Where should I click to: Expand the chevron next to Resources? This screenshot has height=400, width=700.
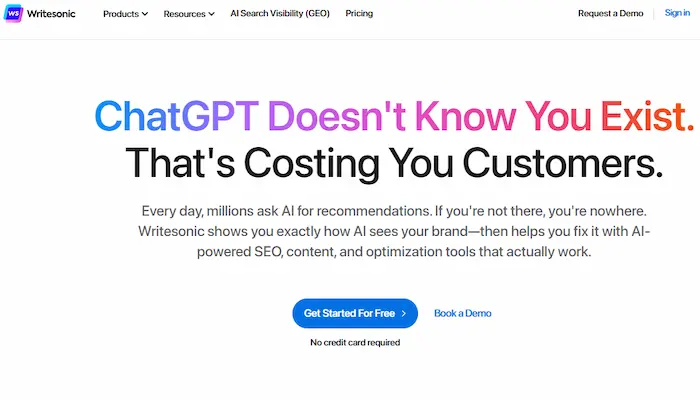click(211, 14)
